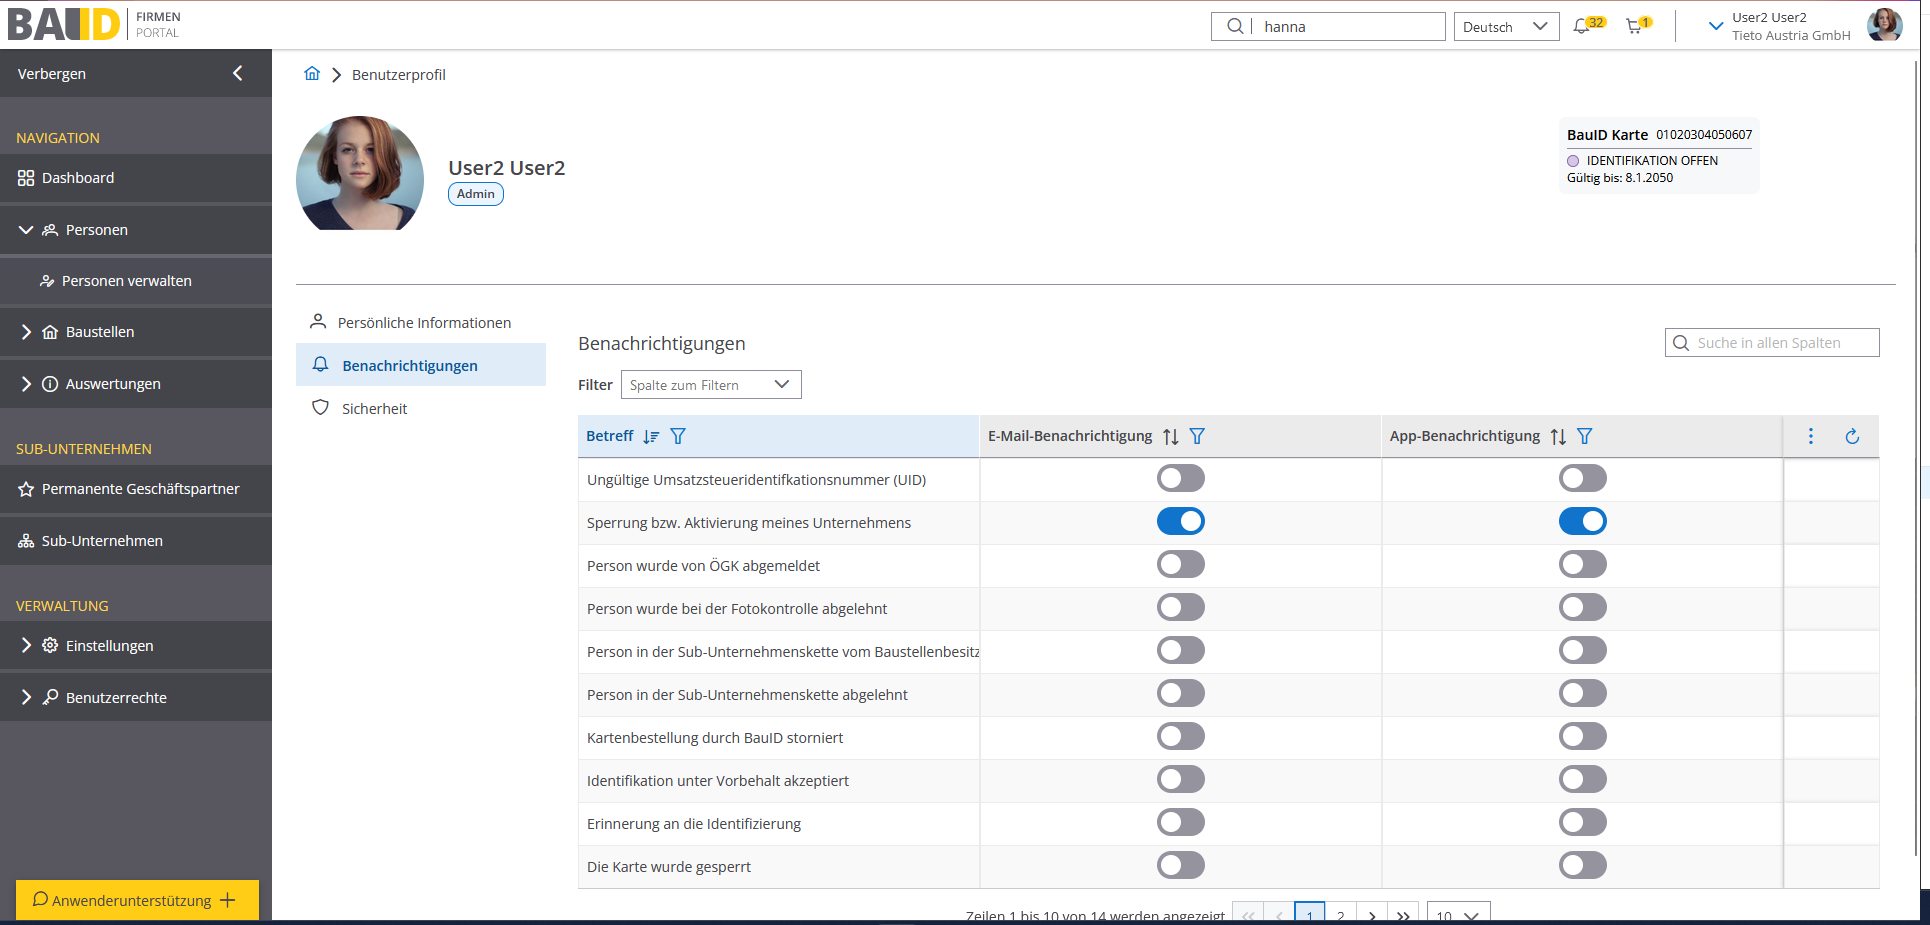Expand the Auswertungen menu section

26,384
